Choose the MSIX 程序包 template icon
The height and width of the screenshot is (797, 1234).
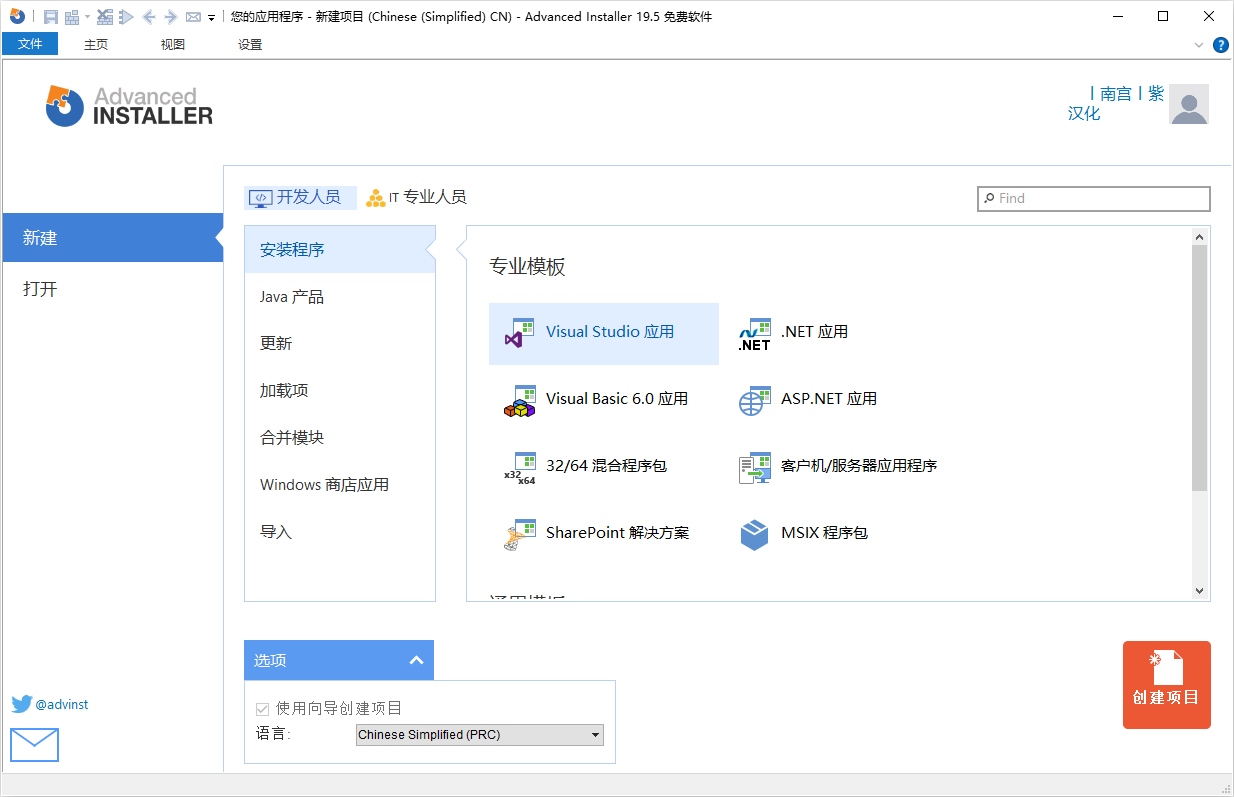(x=754, y=534)
